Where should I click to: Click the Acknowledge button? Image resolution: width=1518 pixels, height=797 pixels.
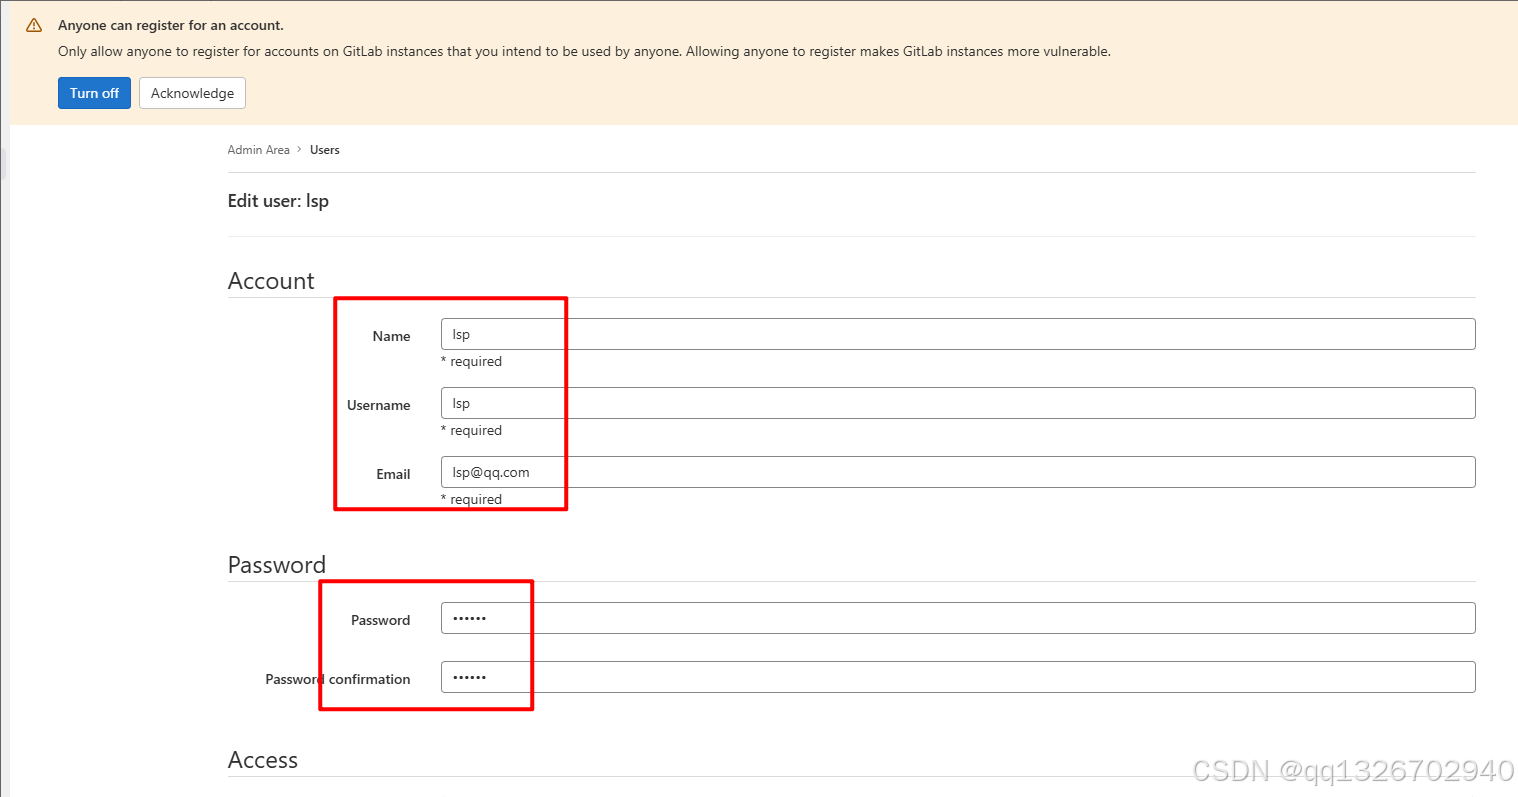192,93
